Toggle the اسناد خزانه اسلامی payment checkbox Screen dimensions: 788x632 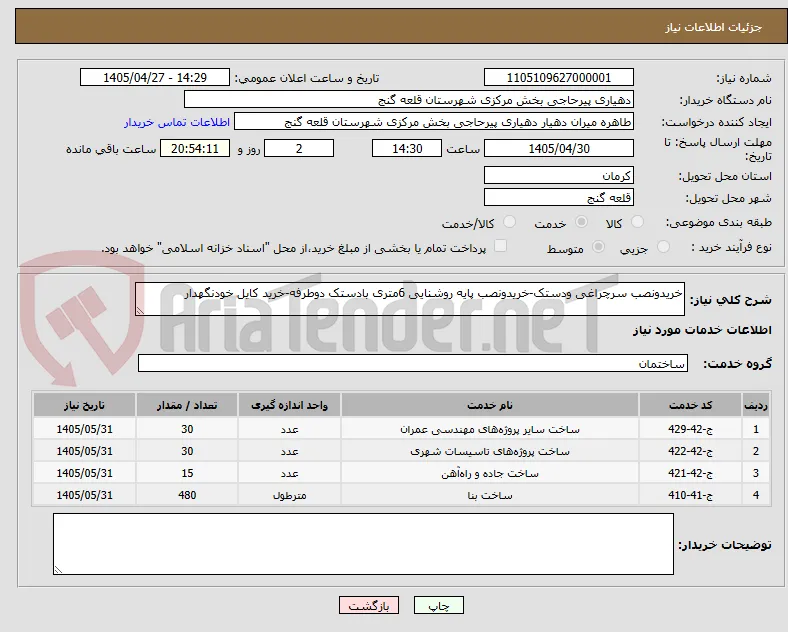pos(501,246)
